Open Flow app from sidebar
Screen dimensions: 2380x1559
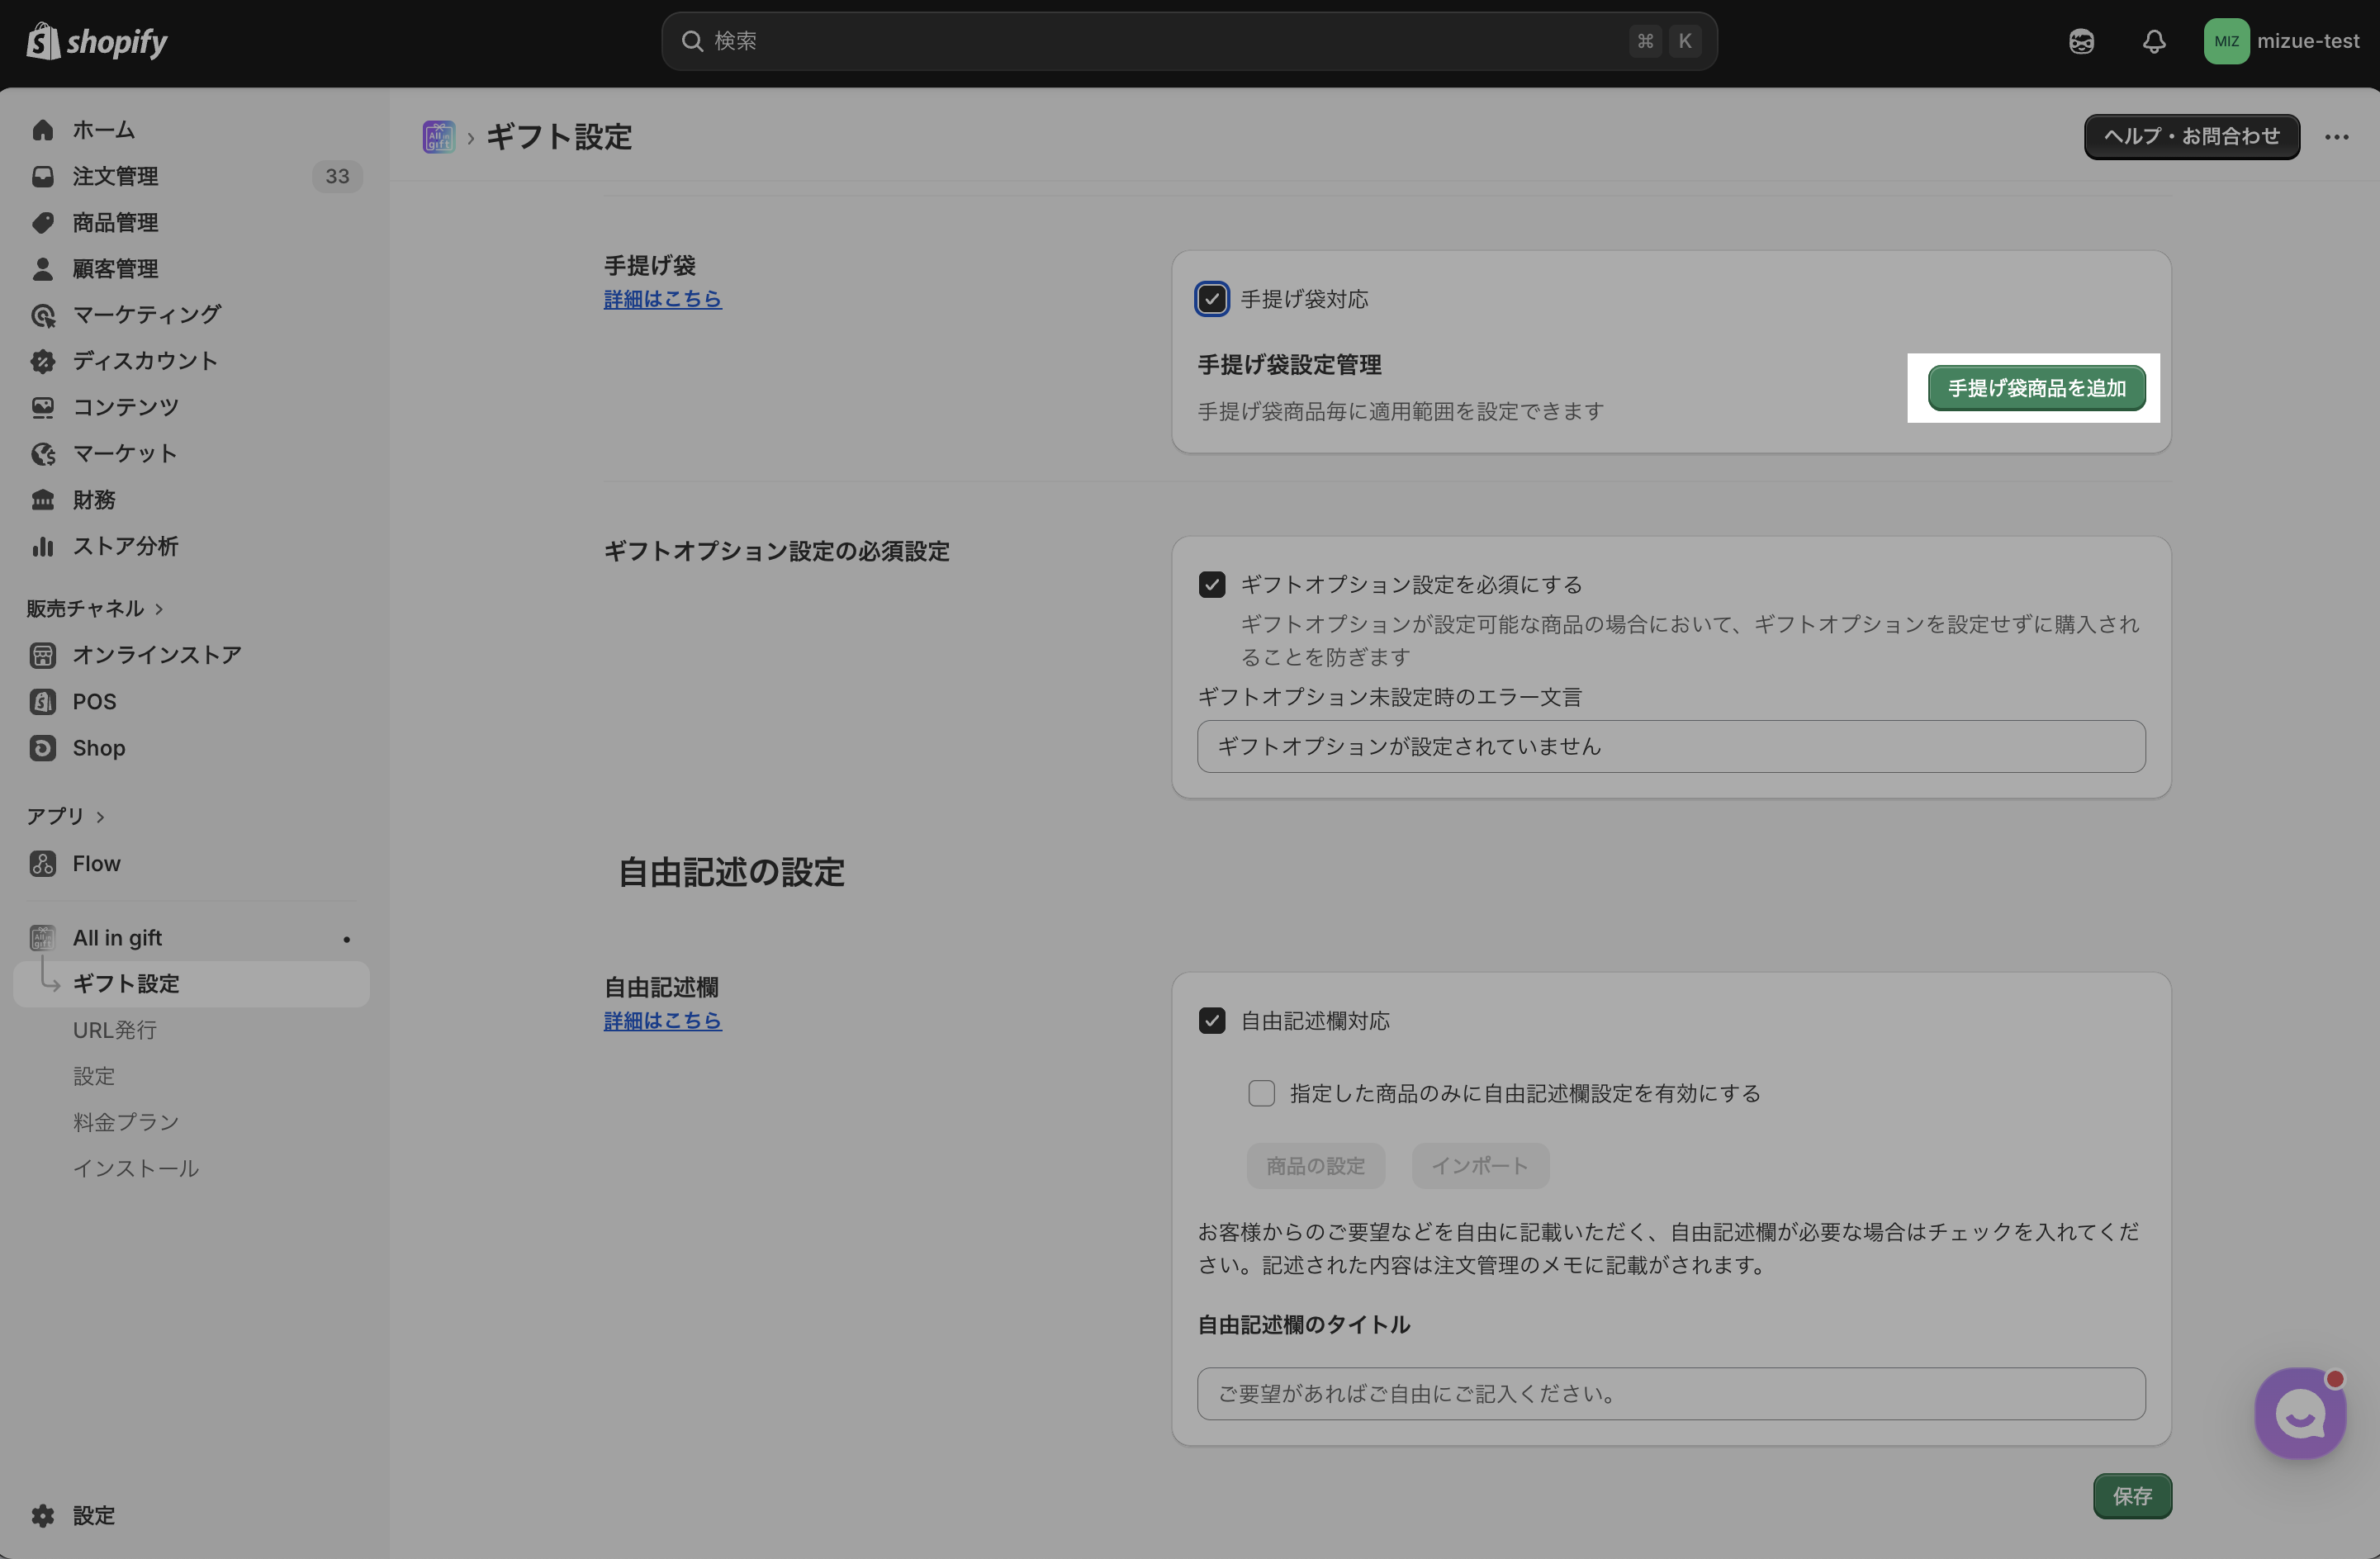96,863
